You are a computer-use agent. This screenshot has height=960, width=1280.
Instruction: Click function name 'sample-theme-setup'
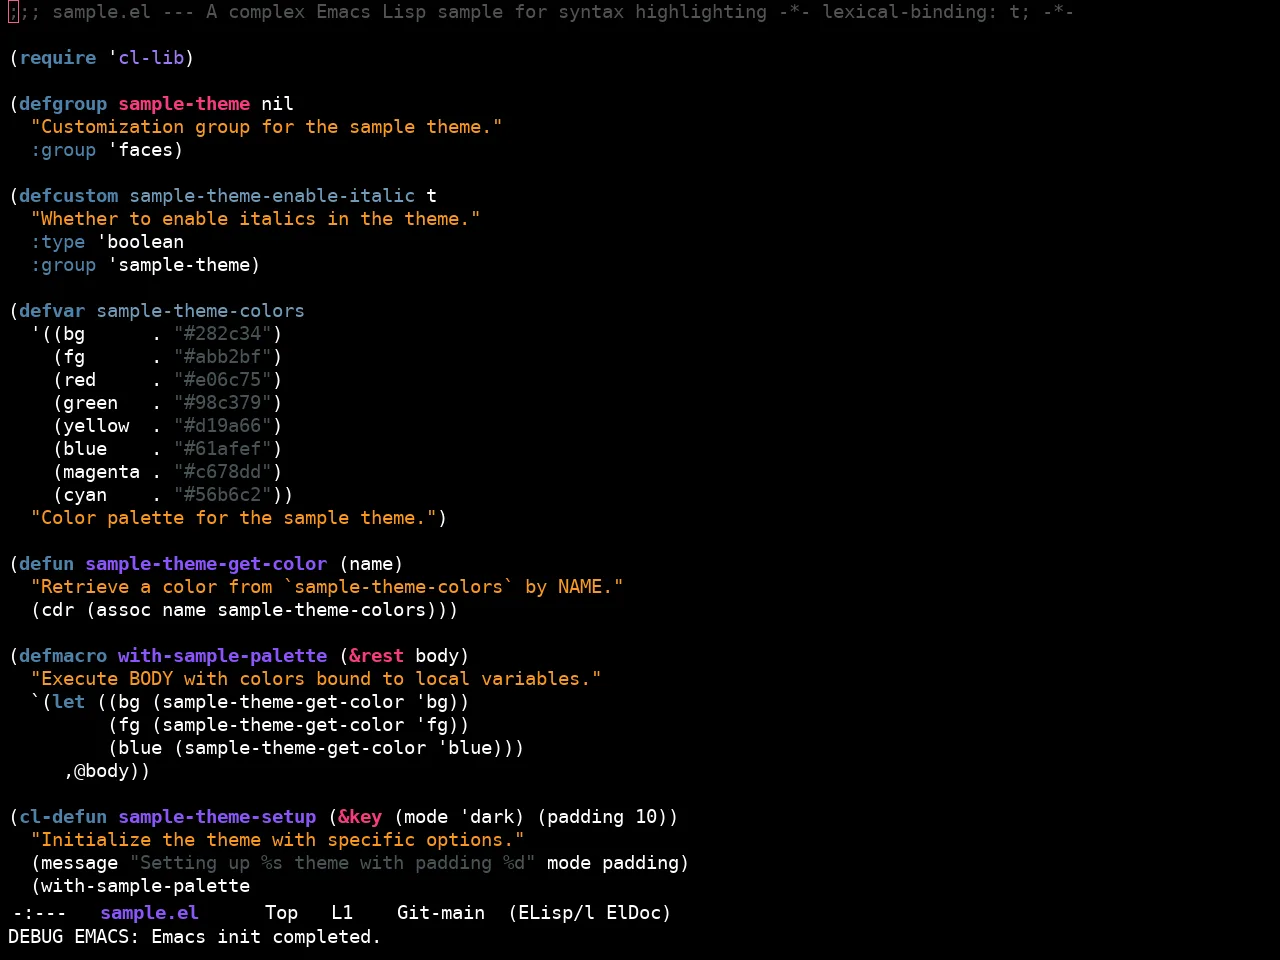(217, 817)
